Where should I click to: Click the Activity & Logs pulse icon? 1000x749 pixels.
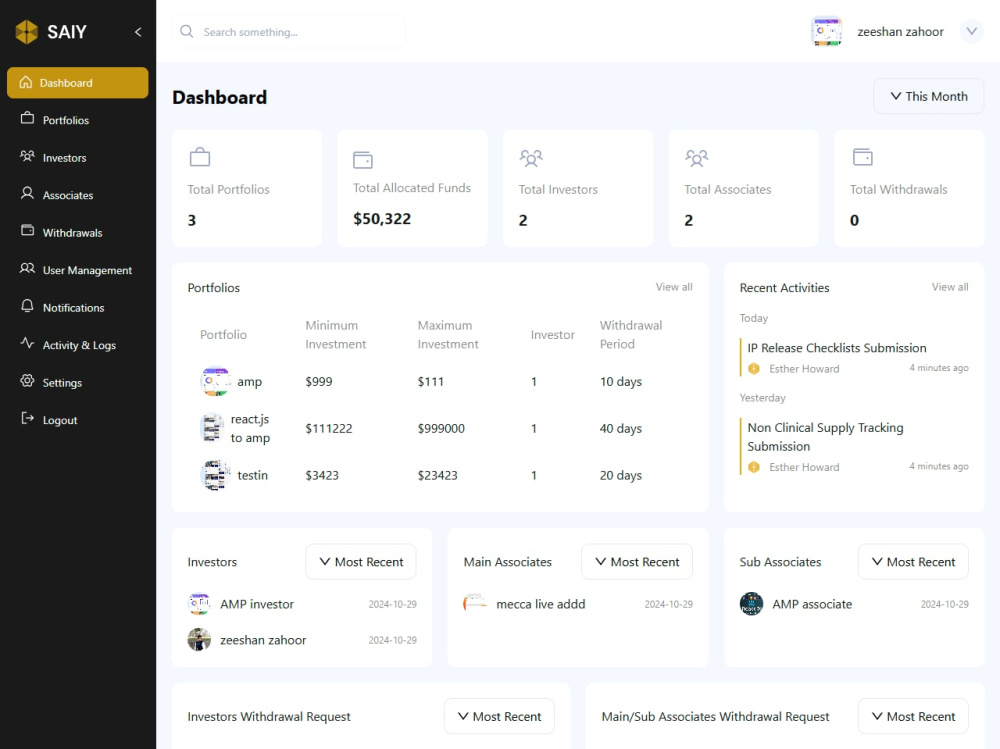(x=27, y=343)
